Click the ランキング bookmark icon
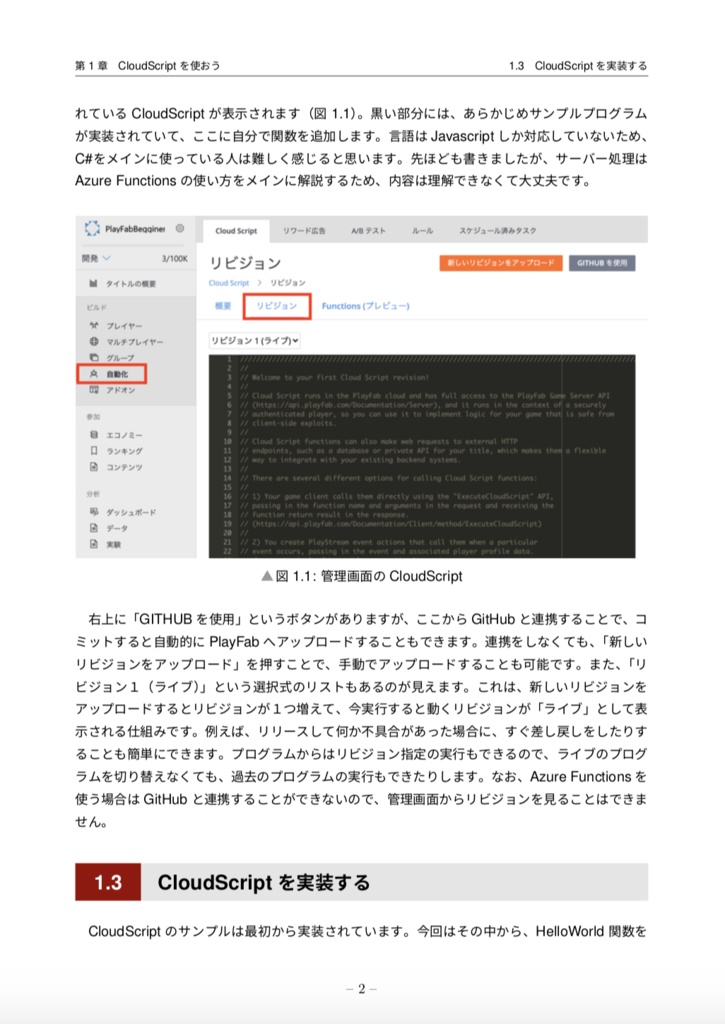Viewport: 725px width, 1024px height. click(93, 451)
